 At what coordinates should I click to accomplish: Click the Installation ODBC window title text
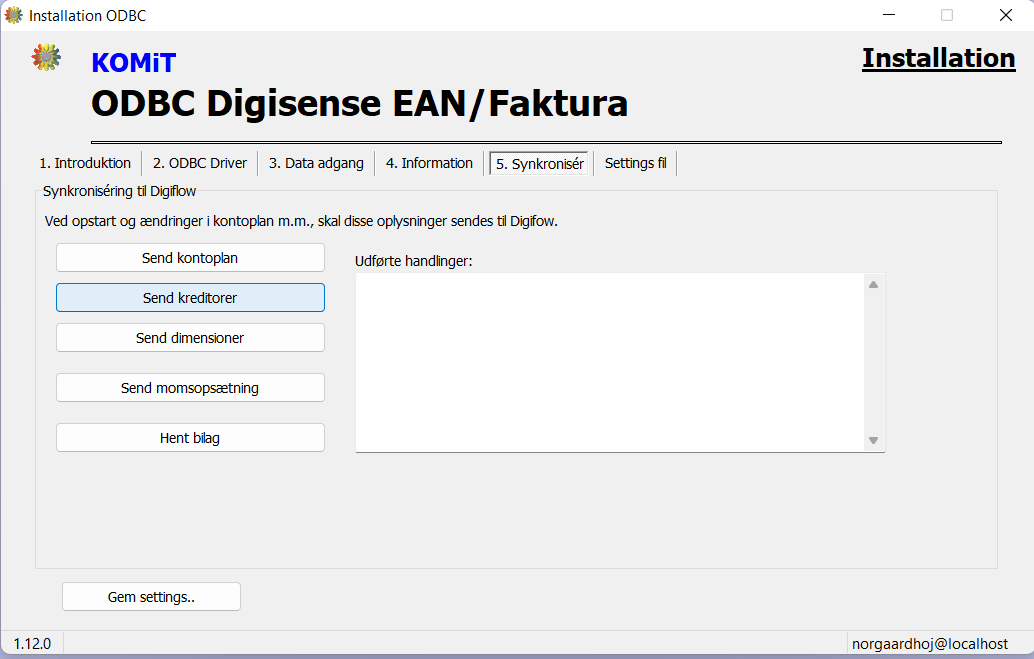pyautogui.click(x=88, y=16)
